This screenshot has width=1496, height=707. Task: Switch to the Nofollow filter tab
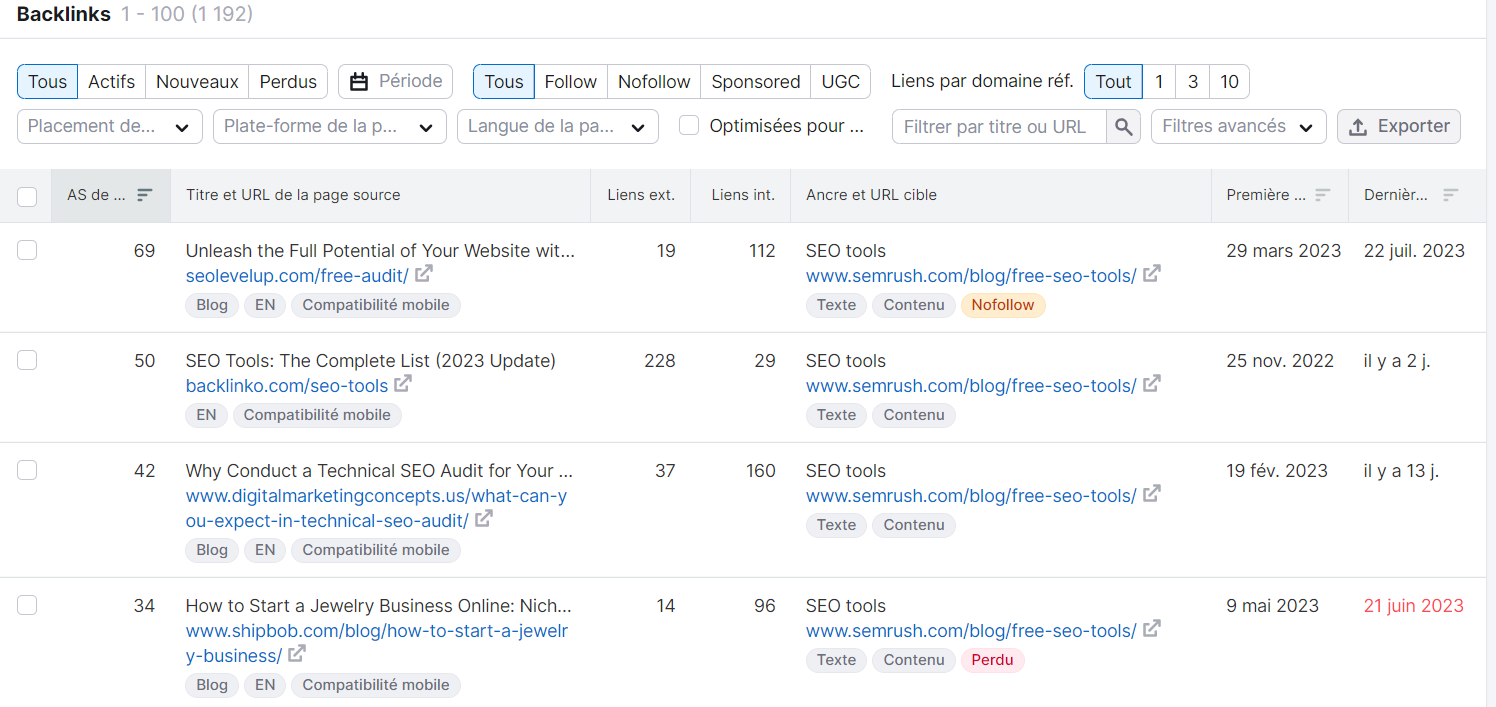pos(653,81)
